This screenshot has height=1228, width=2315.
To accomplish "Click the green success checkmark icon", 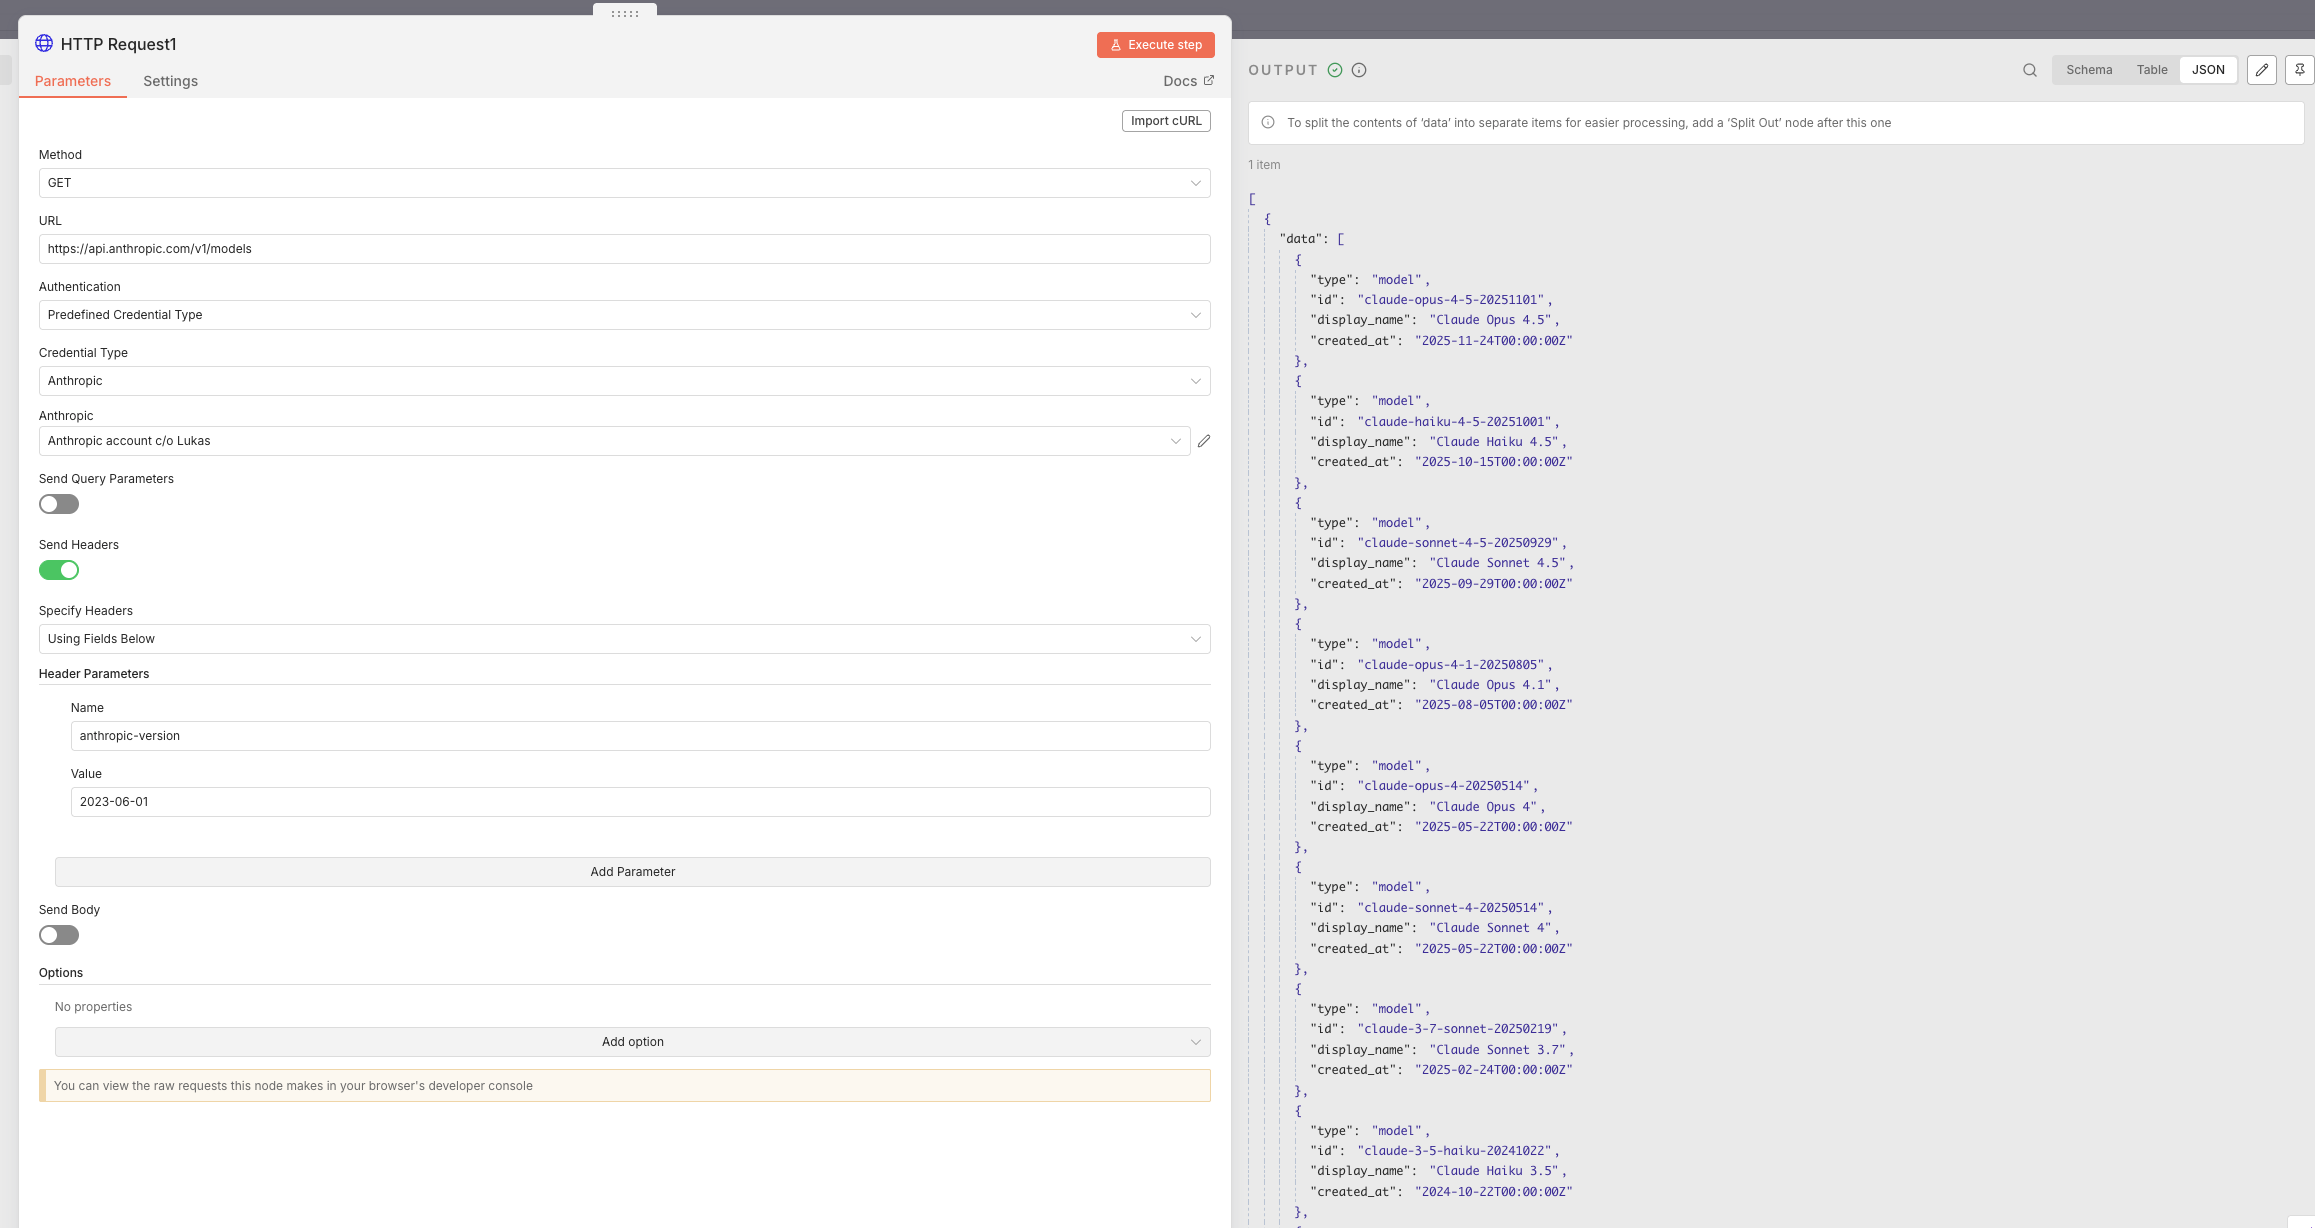I will [x=1334, y=70].
